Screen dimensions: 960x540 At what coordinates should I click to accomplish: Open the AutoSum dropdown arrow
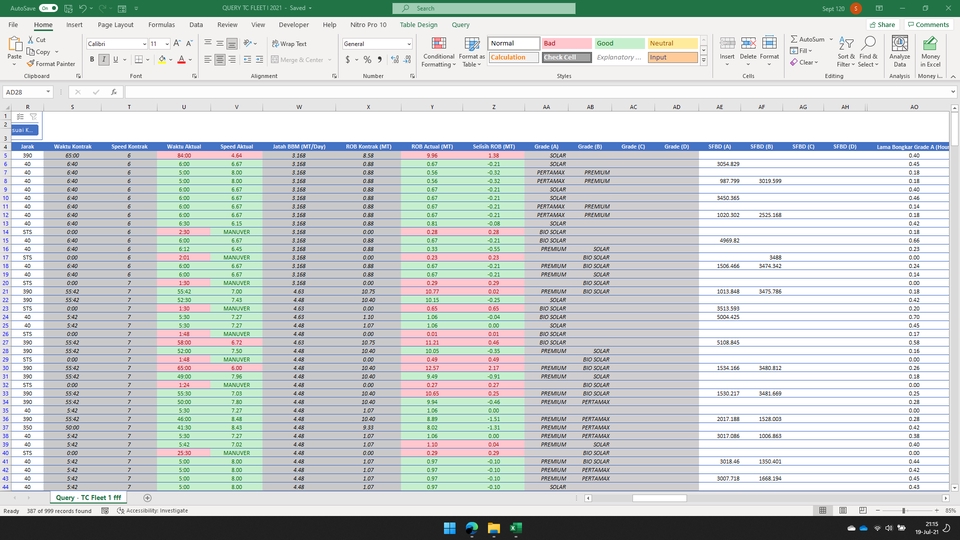pos(831,39)
